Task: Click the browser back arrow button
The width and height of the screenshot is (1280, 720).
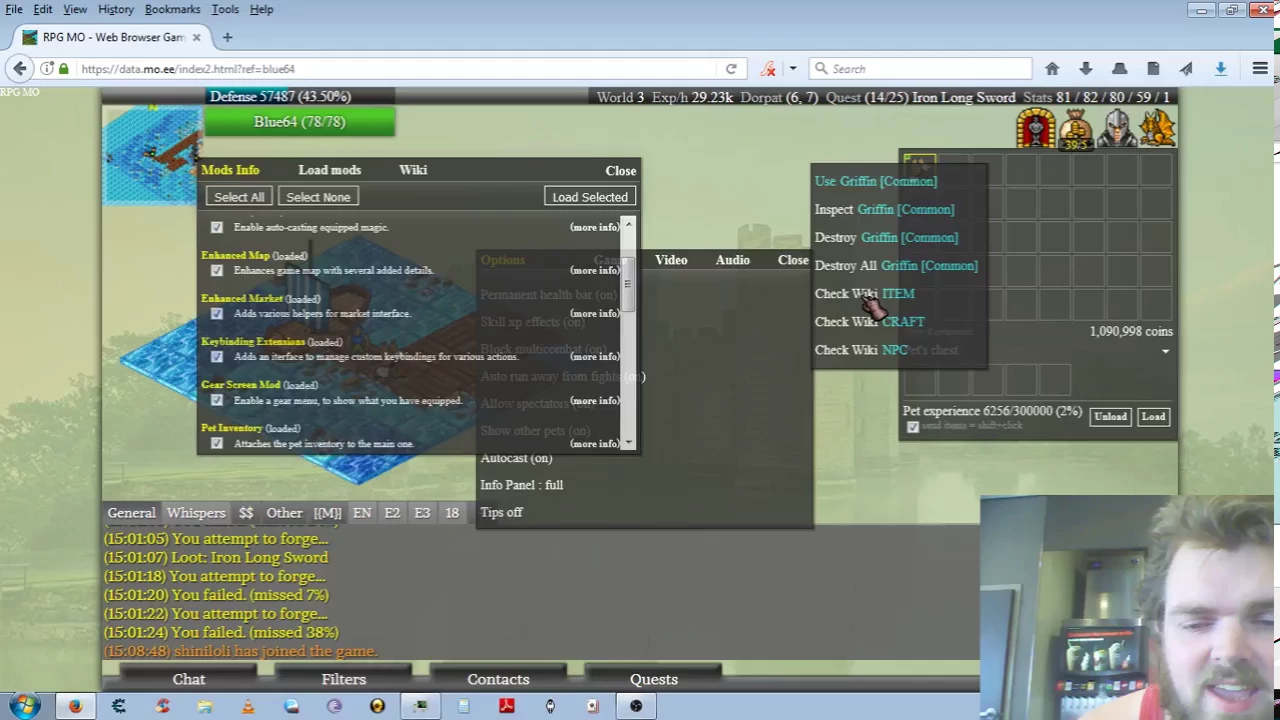Action: coord(20,68)
